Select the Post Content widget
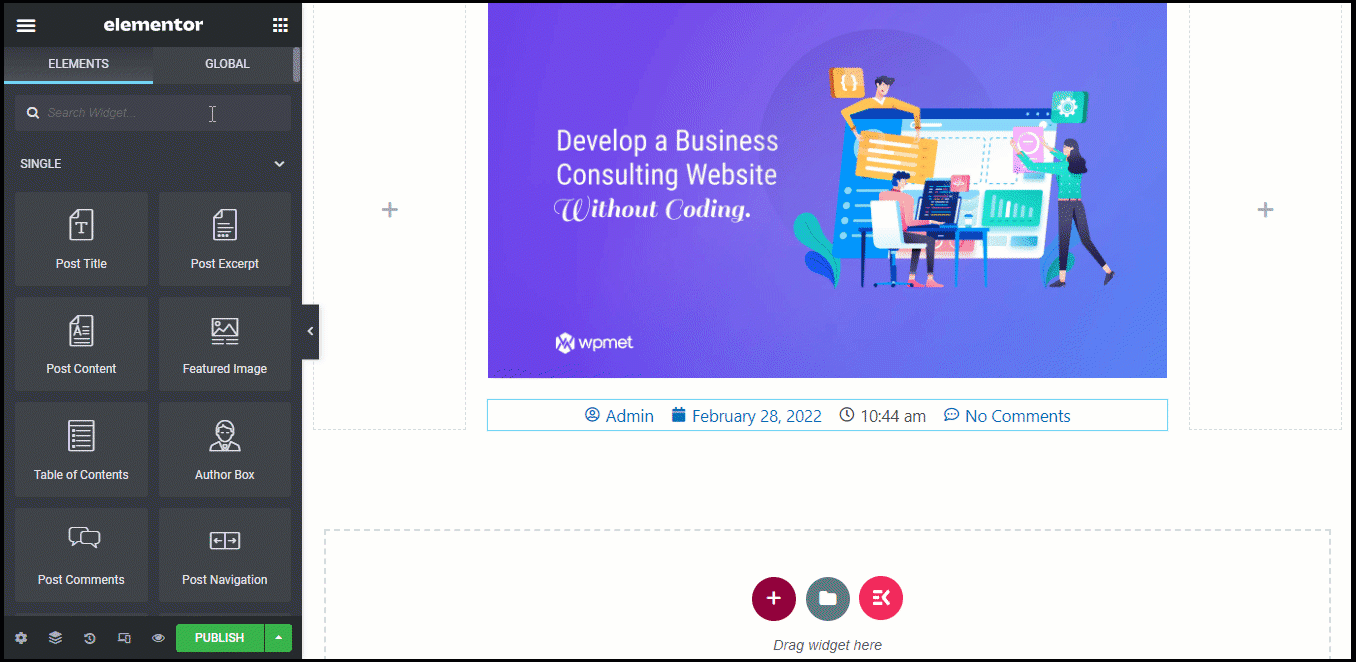 point(81,344)
